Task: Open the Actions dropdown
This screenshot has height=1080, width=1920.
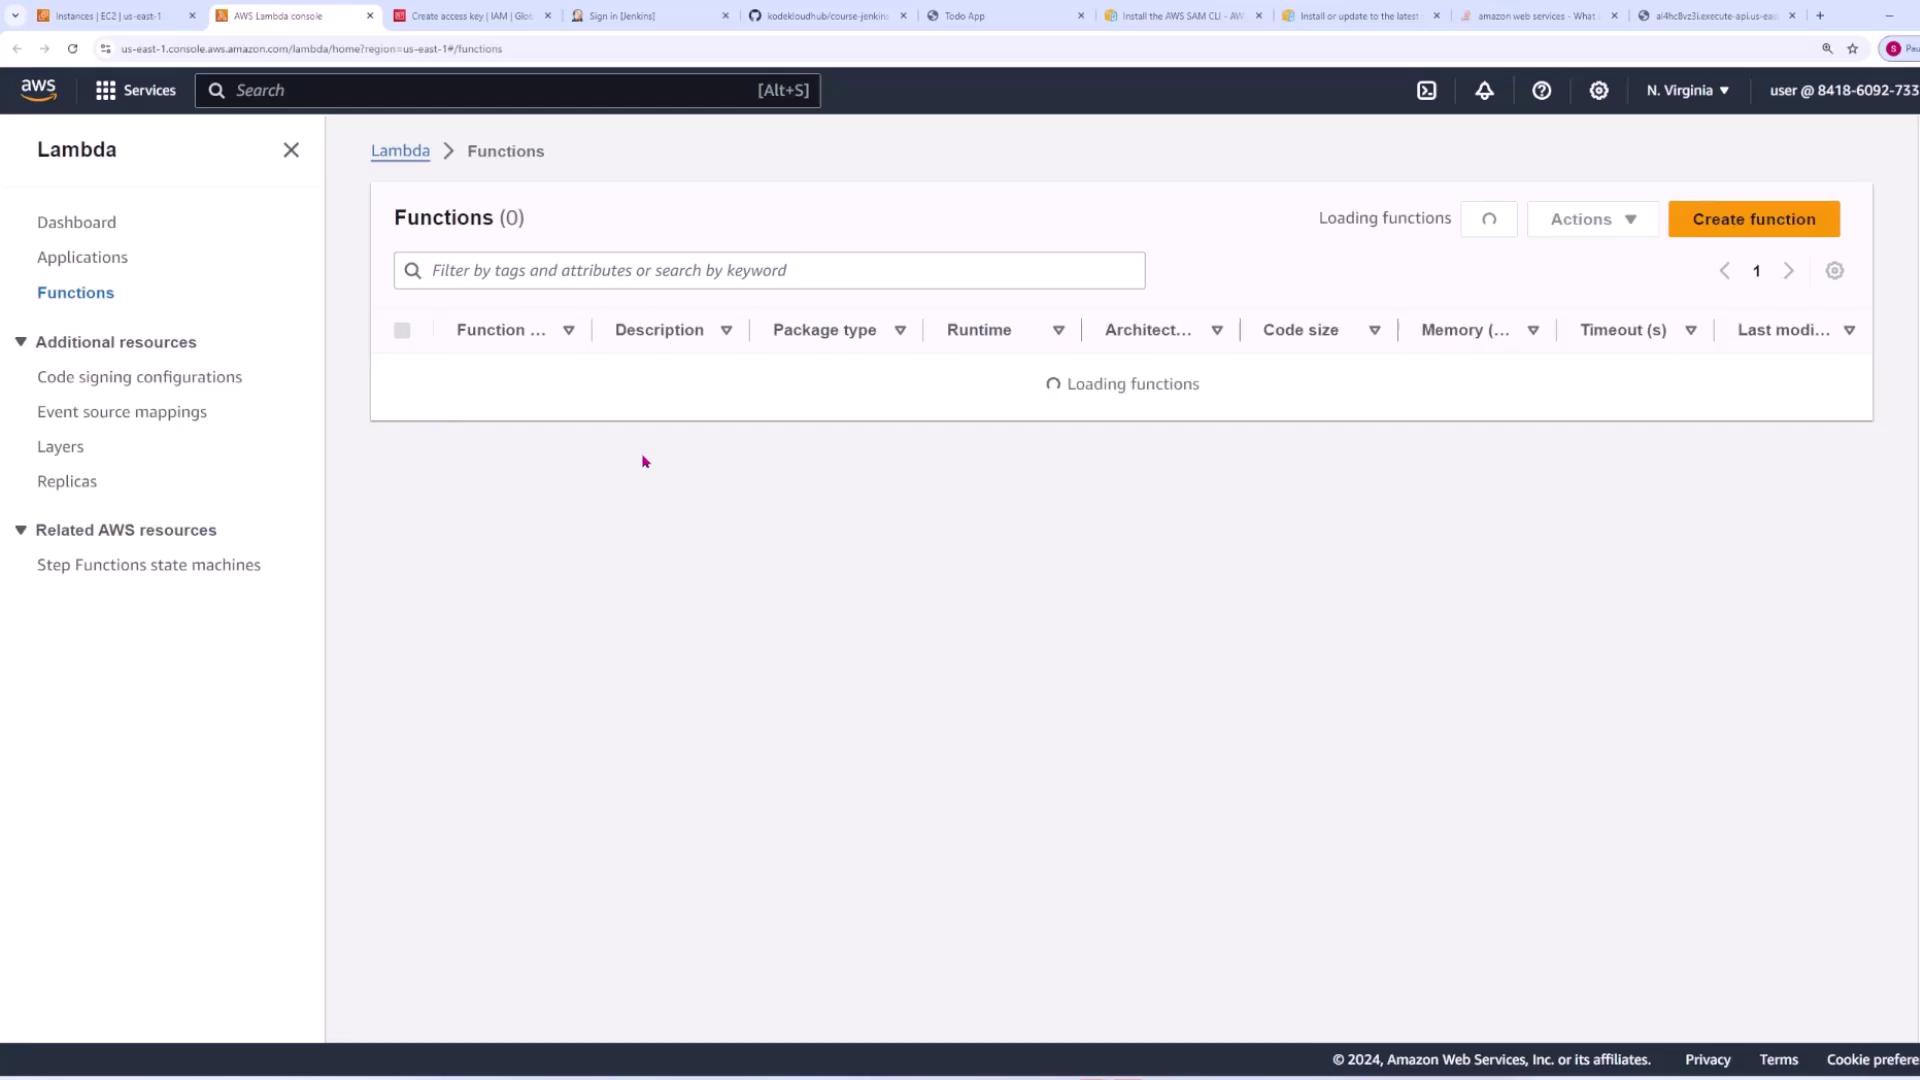Action: (1592, 219)
